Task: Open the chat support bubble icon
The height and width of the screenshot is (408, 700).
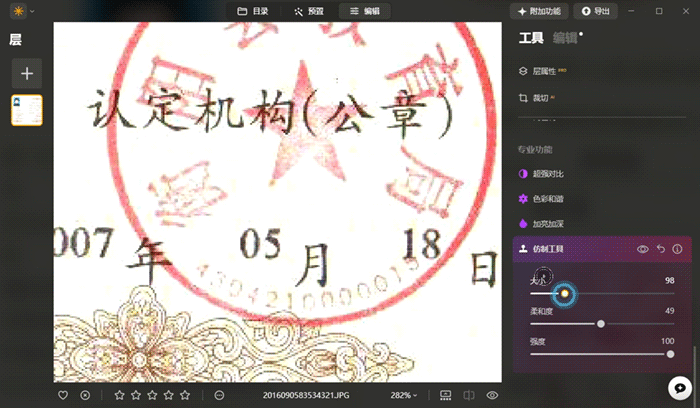Action: [x=679, y=388]
